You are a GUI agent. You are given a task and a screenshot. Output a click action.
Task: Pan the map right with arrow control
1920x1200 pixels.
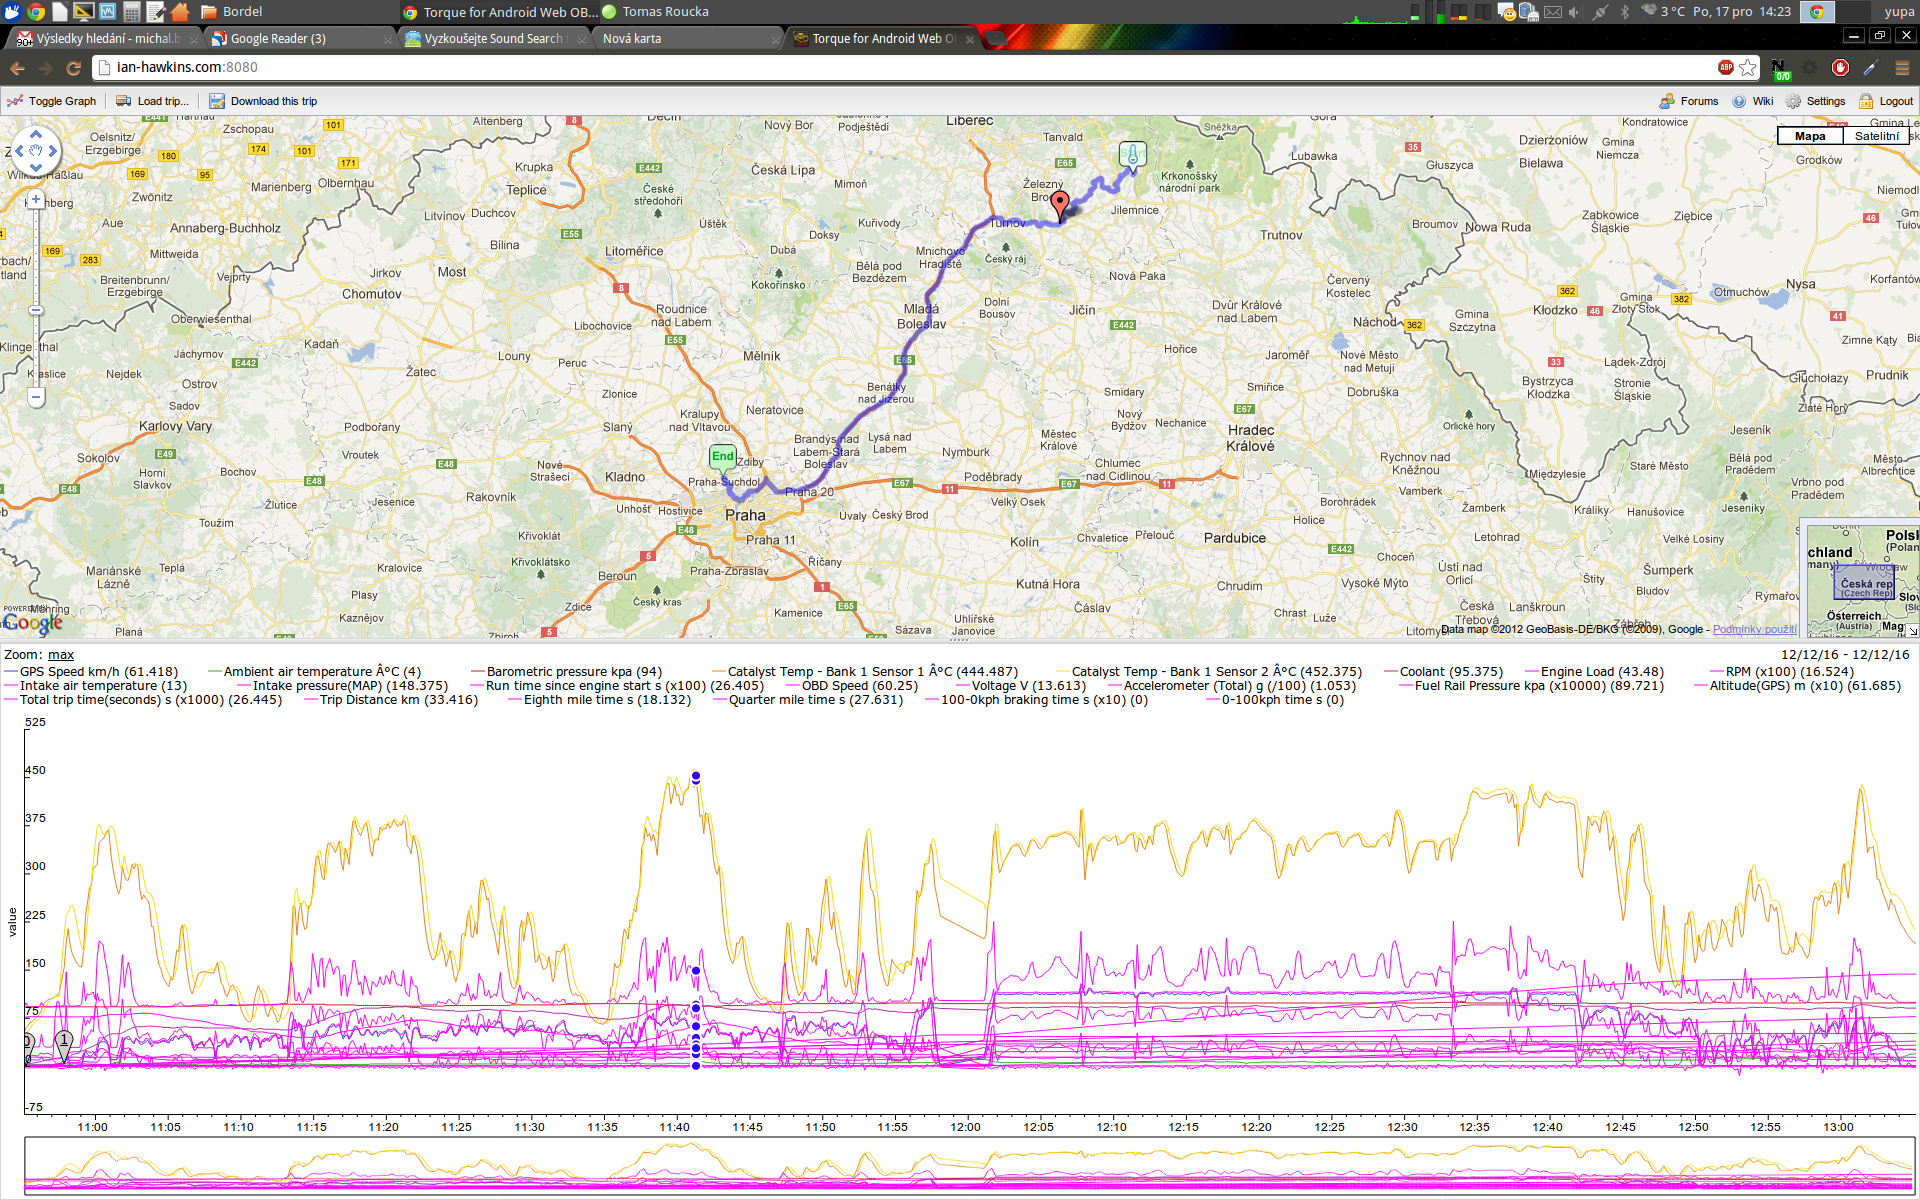tap(53, 151)
